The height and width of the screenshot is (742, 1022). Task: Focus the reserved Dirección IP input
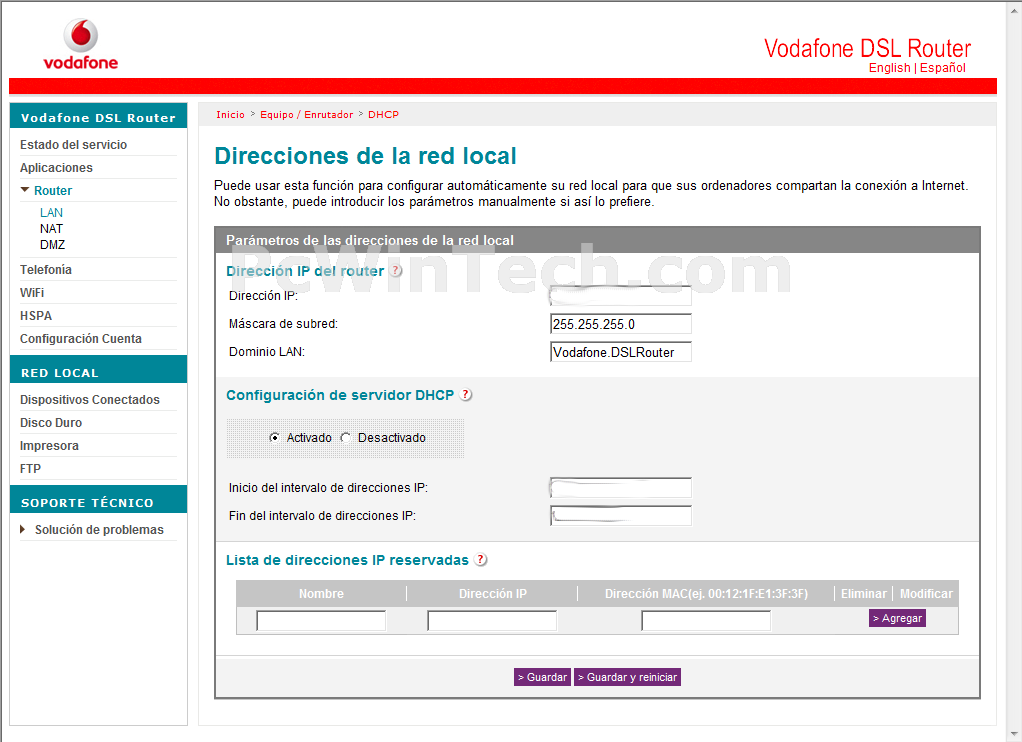click(492, 621)
